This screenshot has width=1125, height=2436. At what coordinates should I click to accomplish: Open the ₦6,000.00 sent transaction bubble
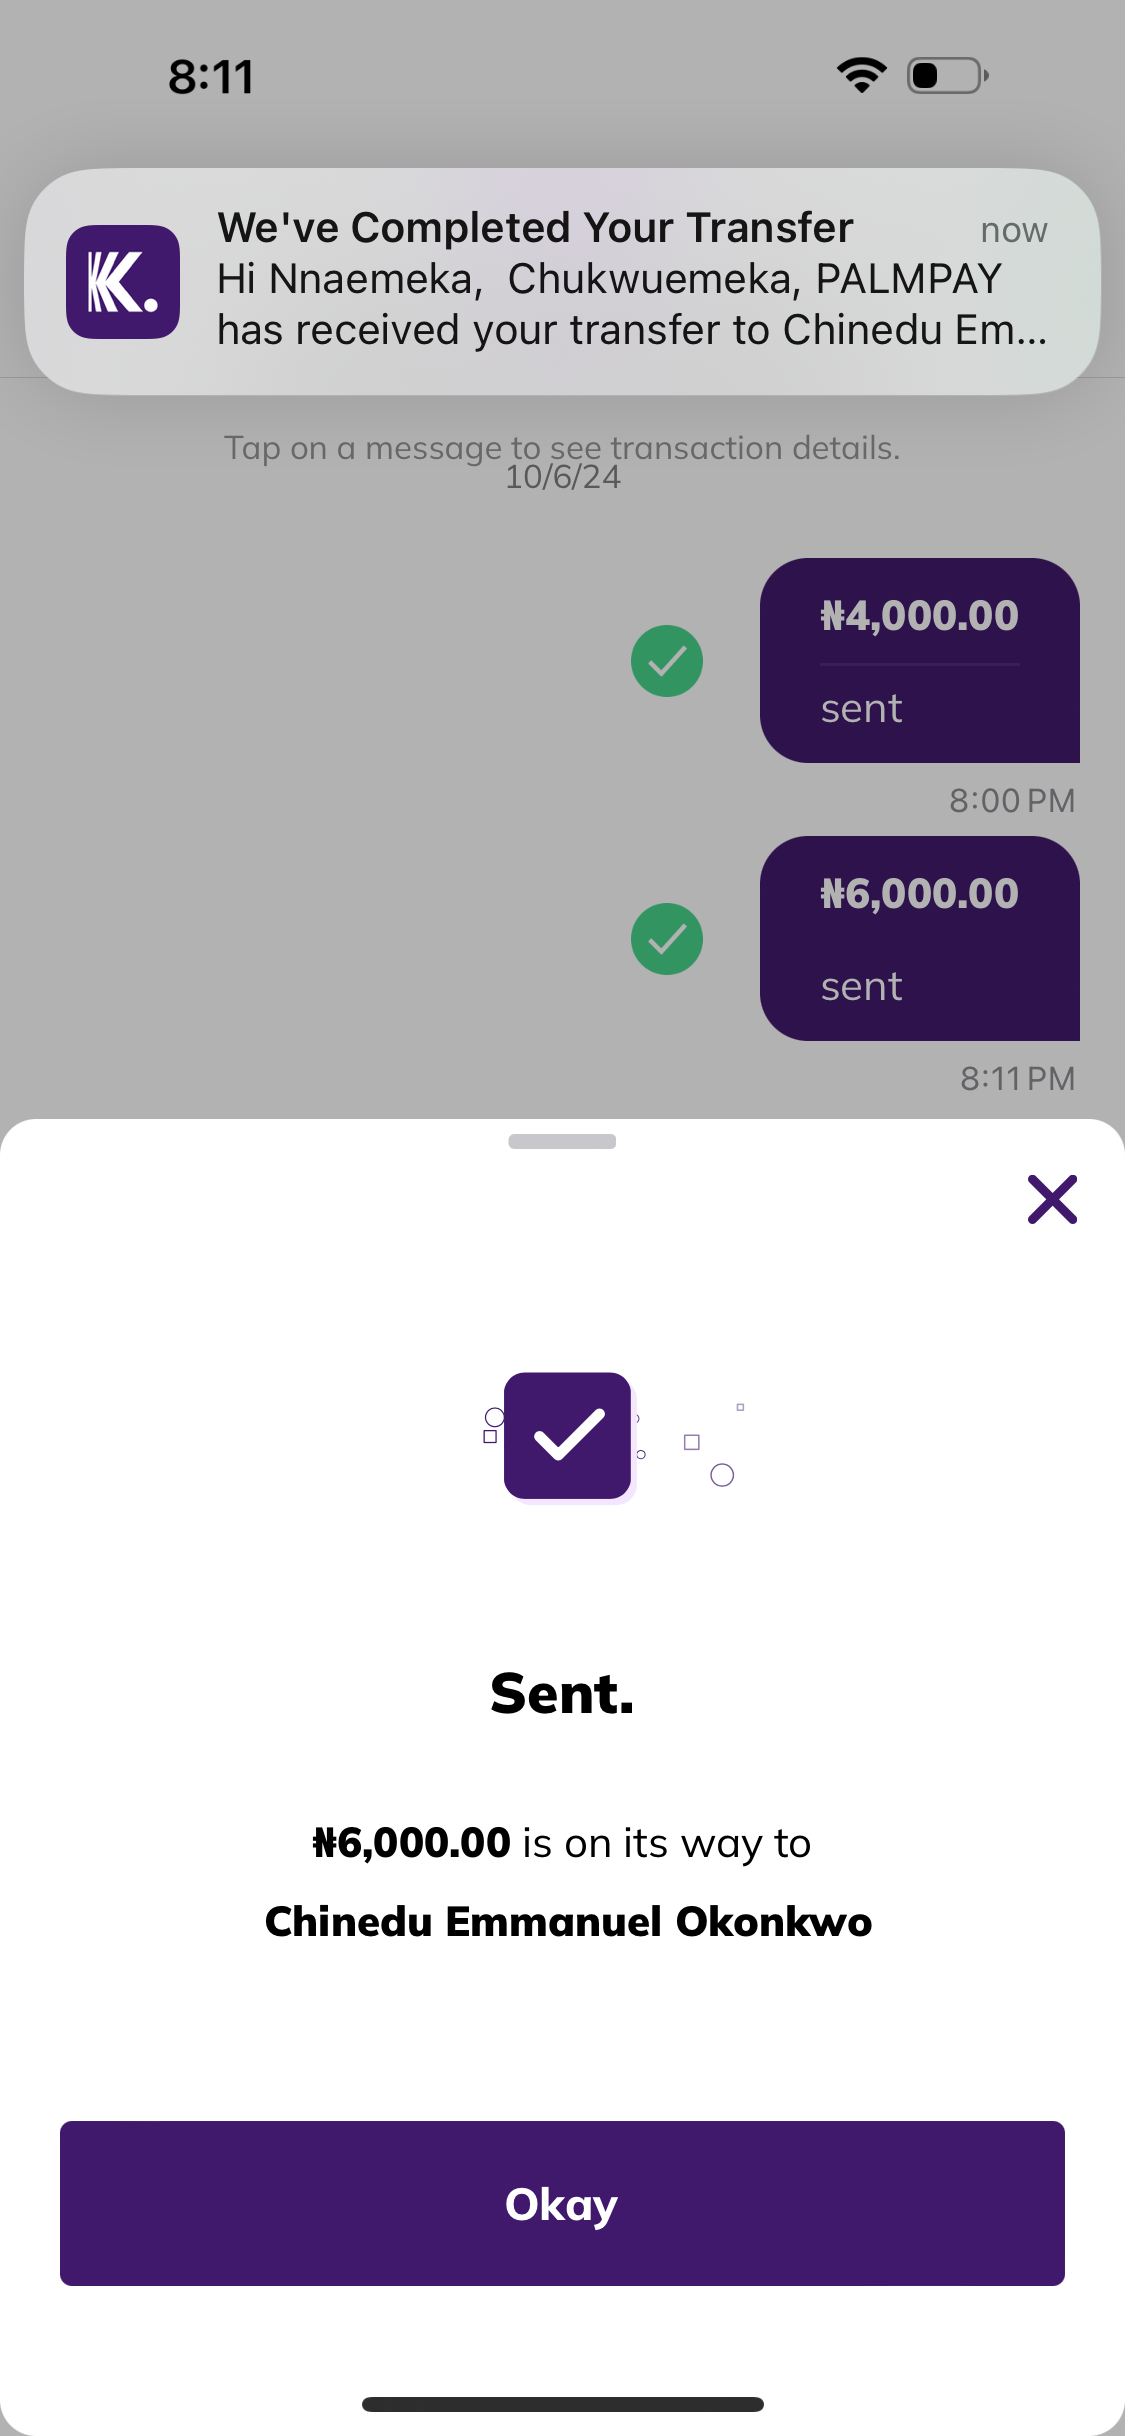pos(919,938)
